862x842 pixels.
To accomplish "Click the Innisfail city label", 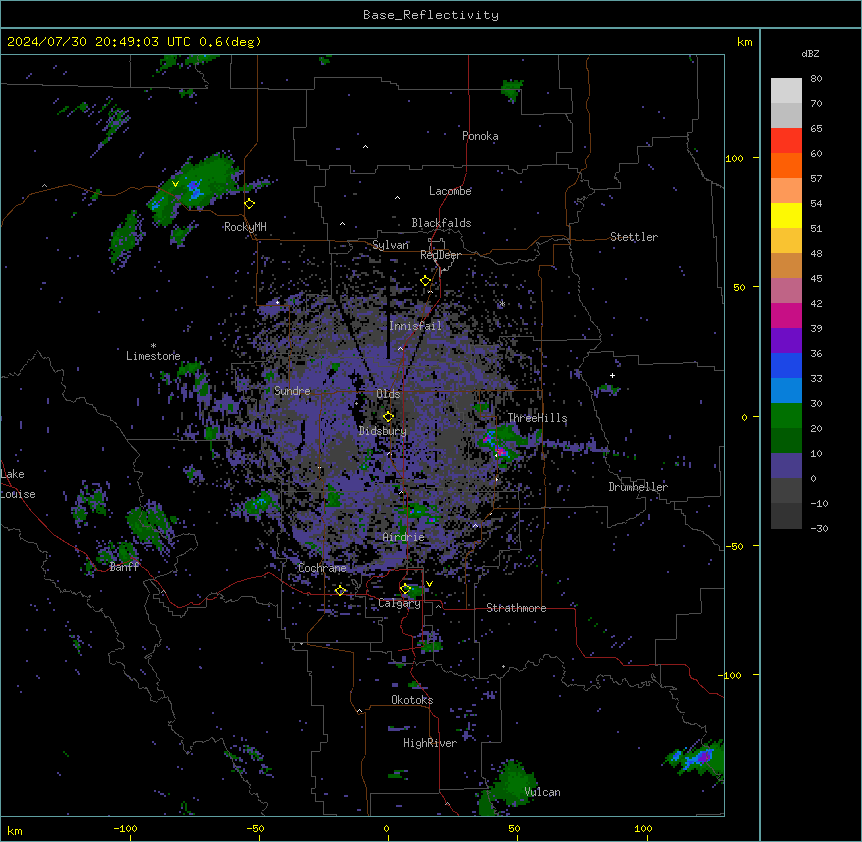I will (x=415, y=326).
